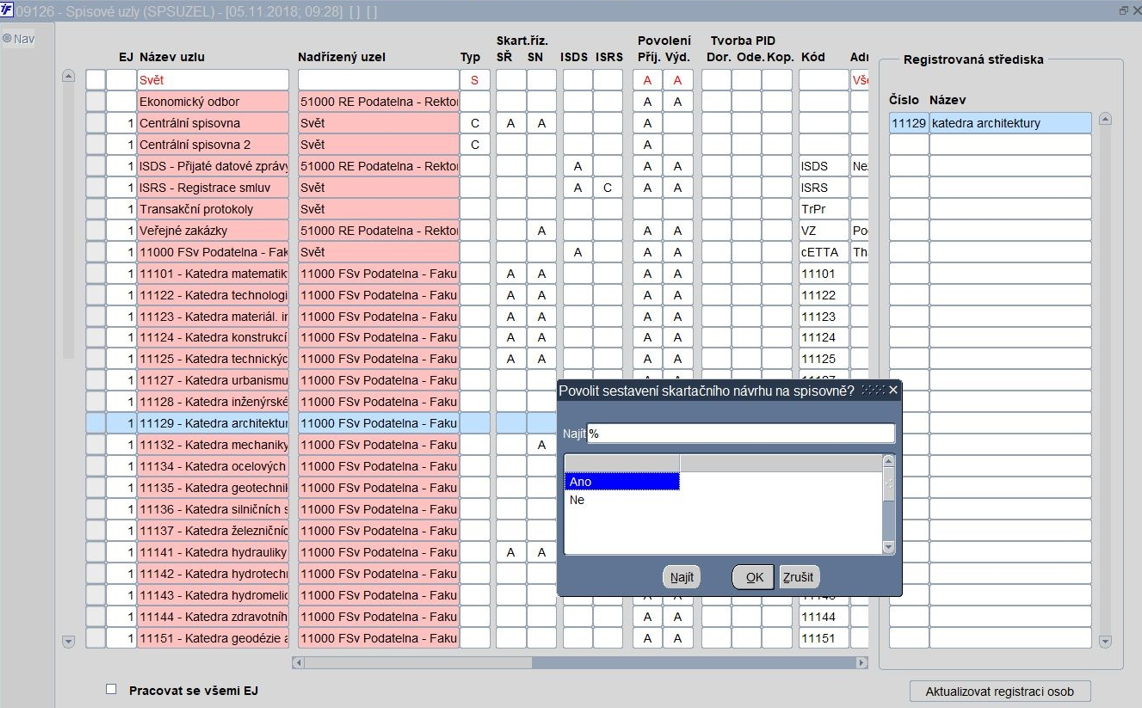Close the skartační návrh dialog with X
This screenshot has width=1142, height=708.
tap(893, 390)
